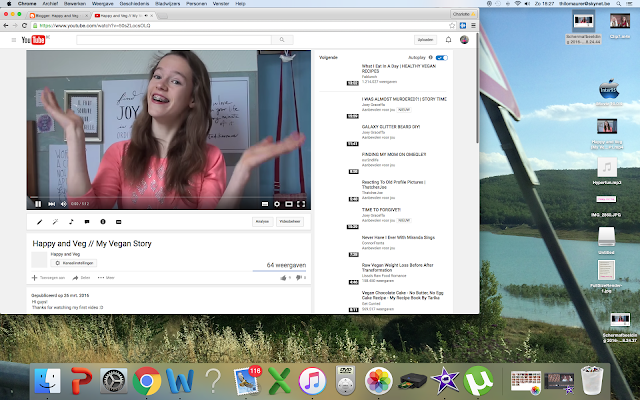The height and width of the screenshot is (400, 640).
Task: Click the YouTube page scrollbar
Action: click(477, 88)
